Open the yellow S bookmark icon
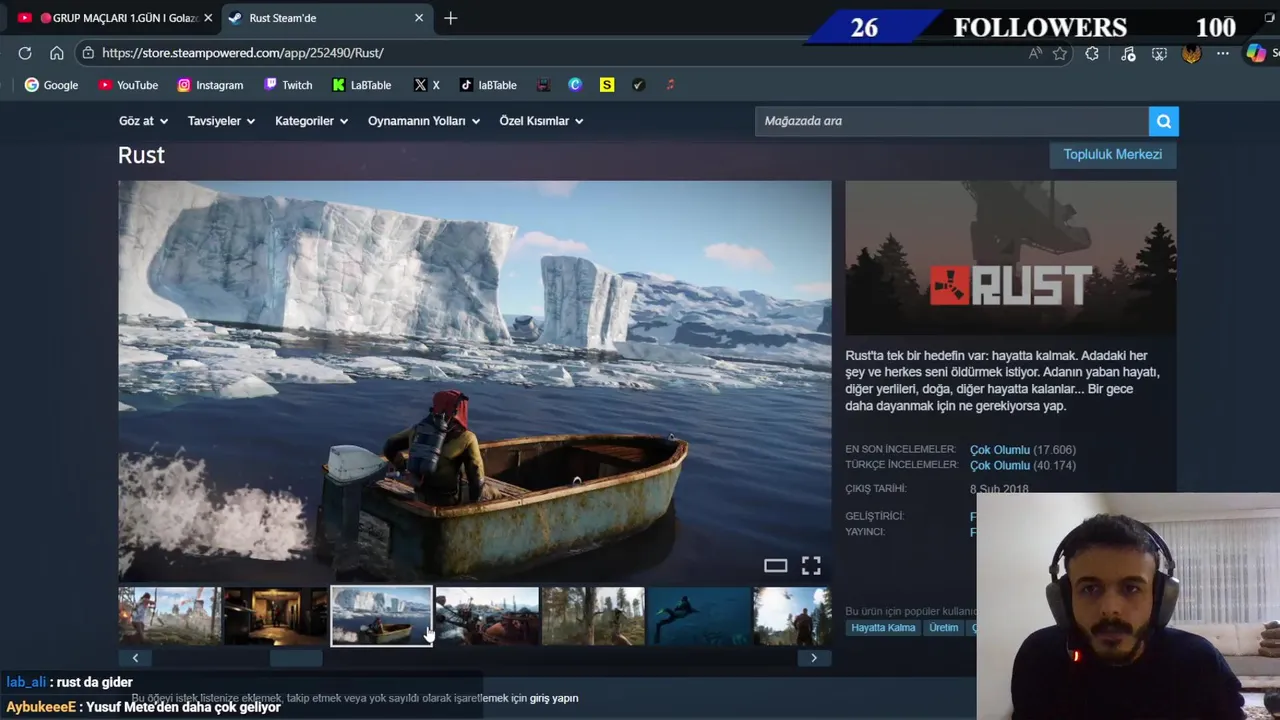This screenshot has width=1280, height=720. pyautogui.click(x=607, y=85)
